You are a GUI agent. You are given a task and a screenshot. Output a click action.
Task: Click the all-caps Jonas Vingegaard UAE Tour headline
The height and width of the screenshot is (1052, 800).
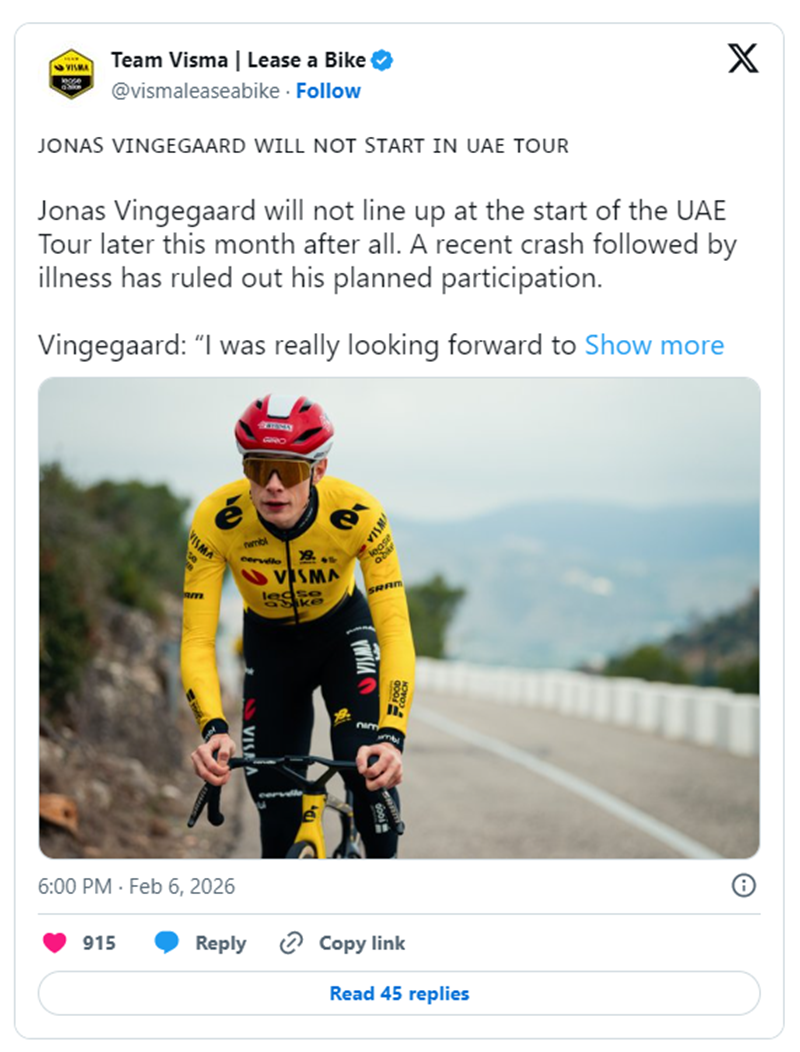coord(303,146)
